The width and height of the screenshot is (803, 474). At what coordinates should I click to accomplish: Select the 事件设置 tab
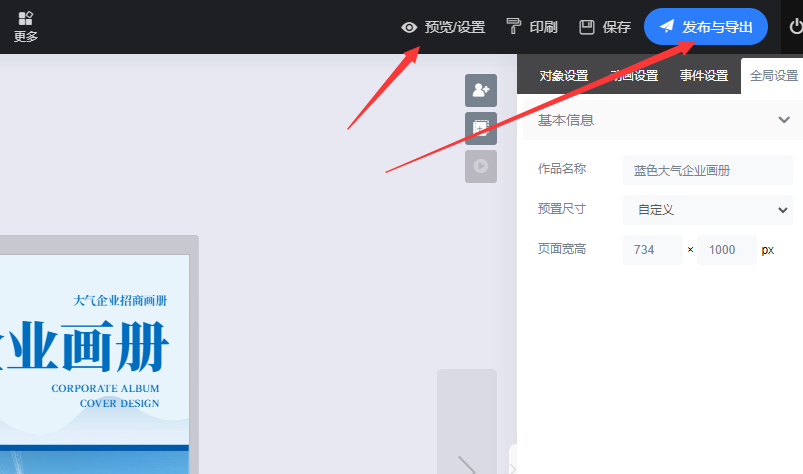click(704, 76)
